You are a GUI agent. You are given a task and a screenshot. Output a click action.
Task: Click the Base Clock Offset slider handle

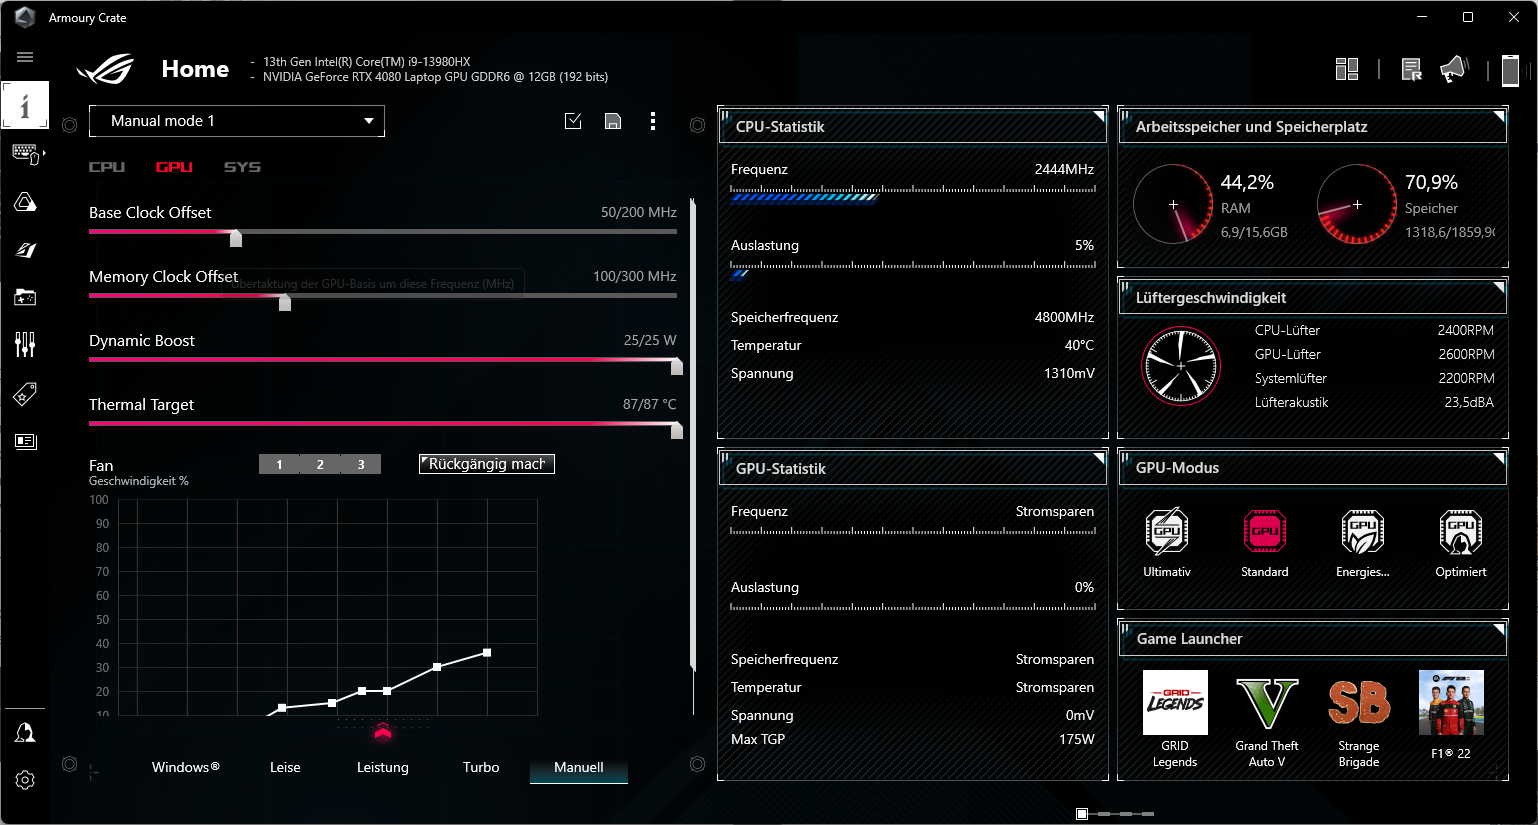[x=236, y=237]
